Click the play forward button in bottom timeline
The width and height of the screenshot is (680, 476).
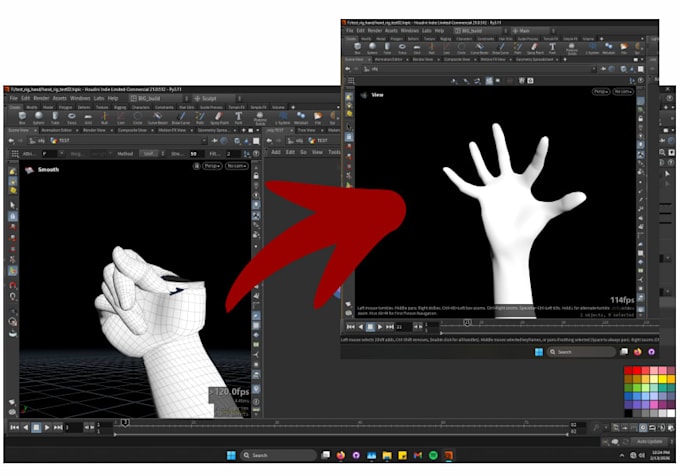tap(47, 427)
